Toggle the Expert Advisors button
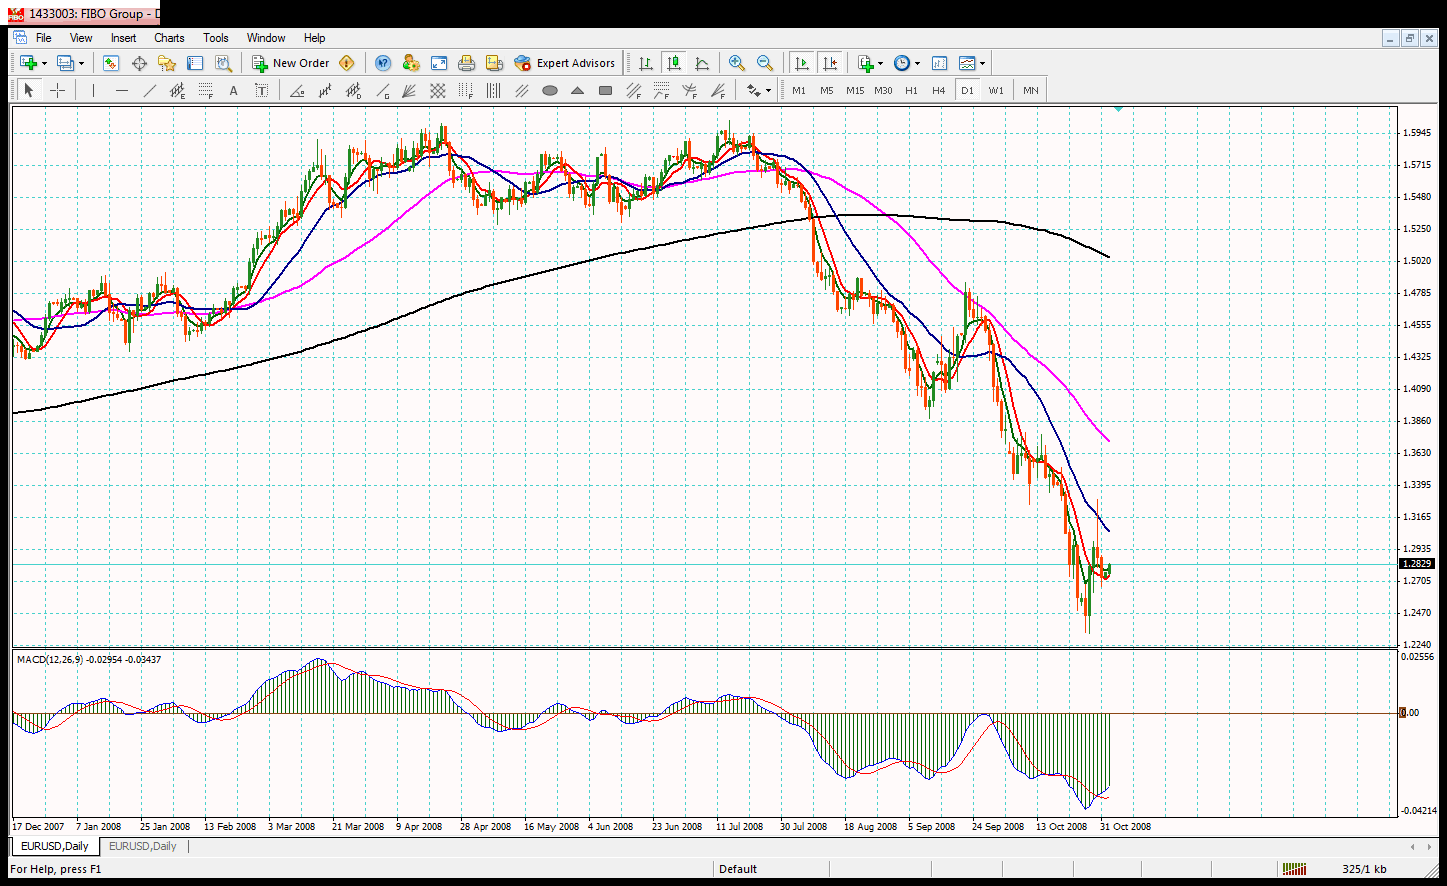 [x=565, y=63]
